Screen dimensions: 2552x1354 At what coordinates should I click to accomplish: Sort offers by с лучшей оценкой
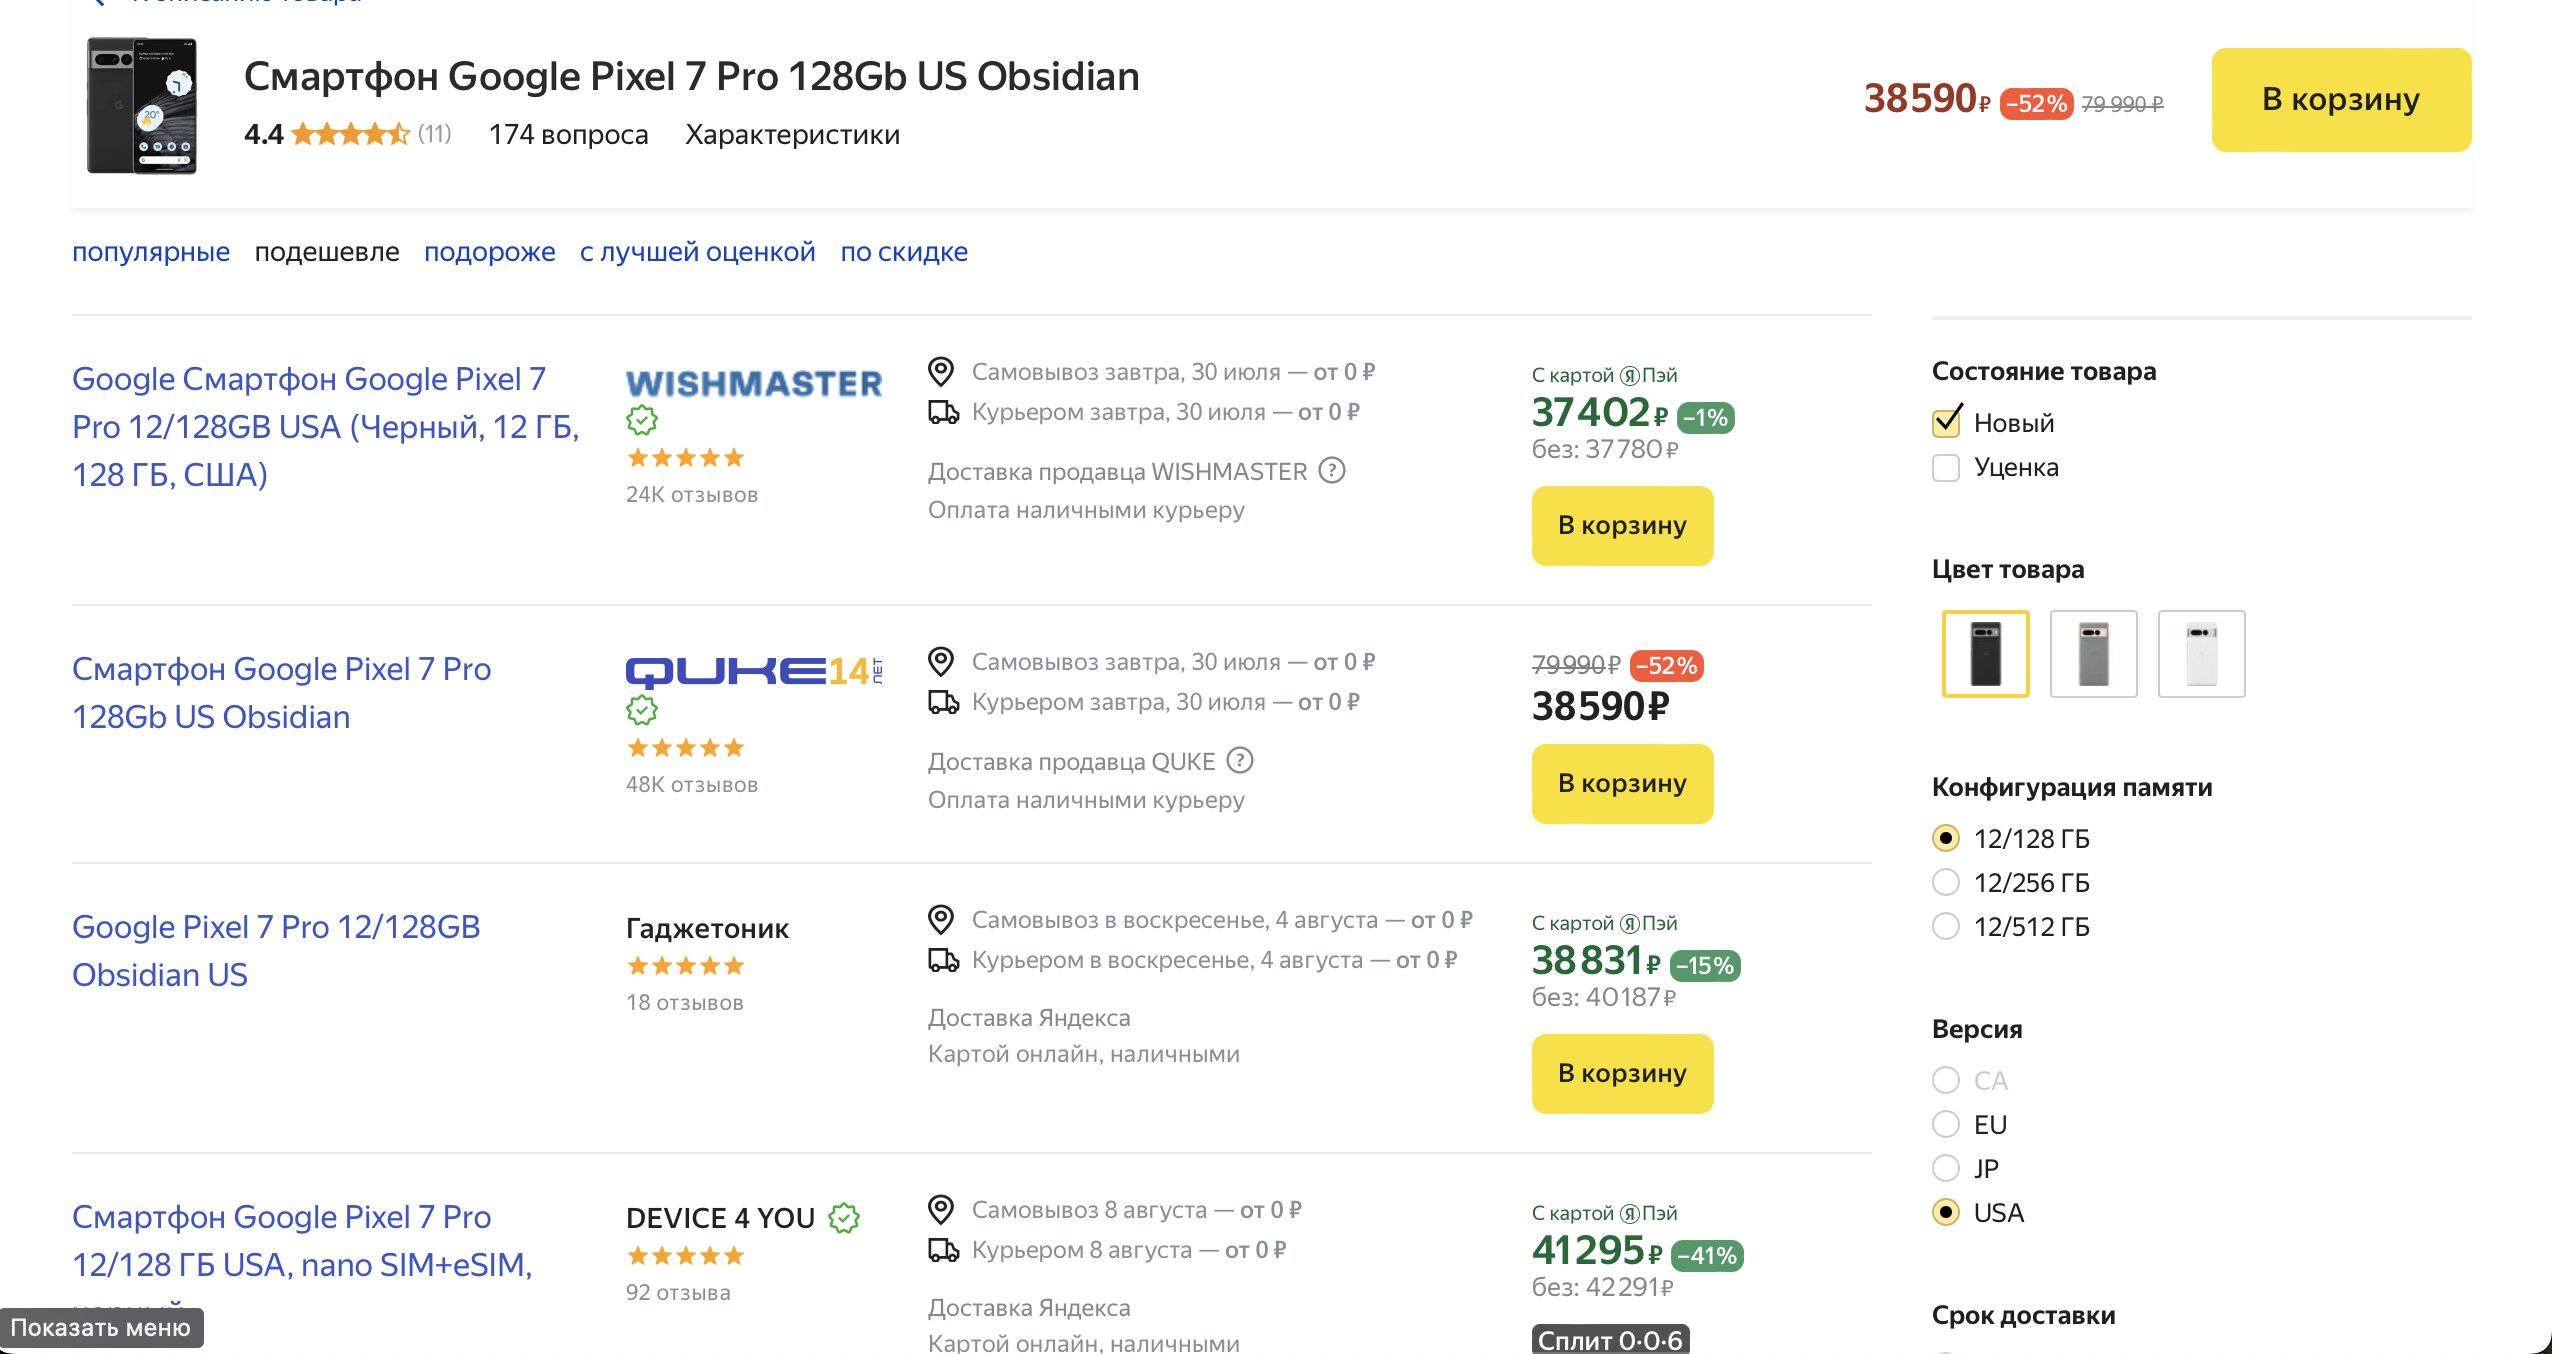(698, 252)
